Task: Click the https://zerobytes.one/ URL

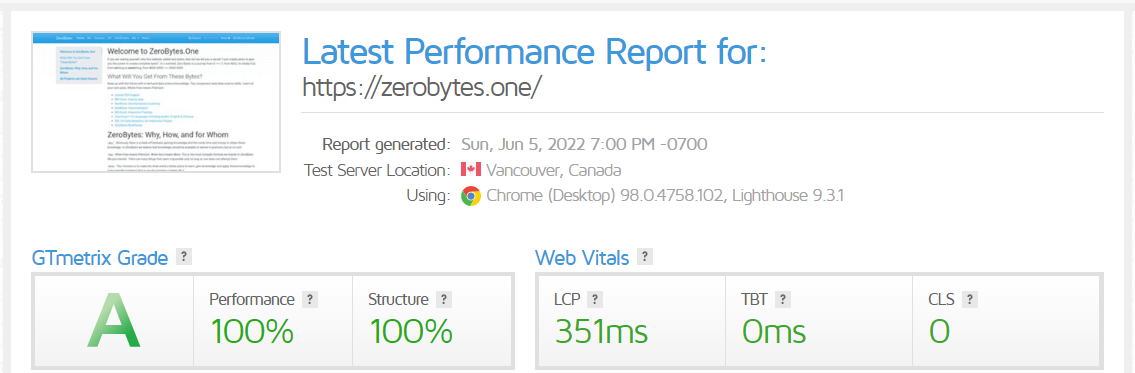Action: point(421,87)
